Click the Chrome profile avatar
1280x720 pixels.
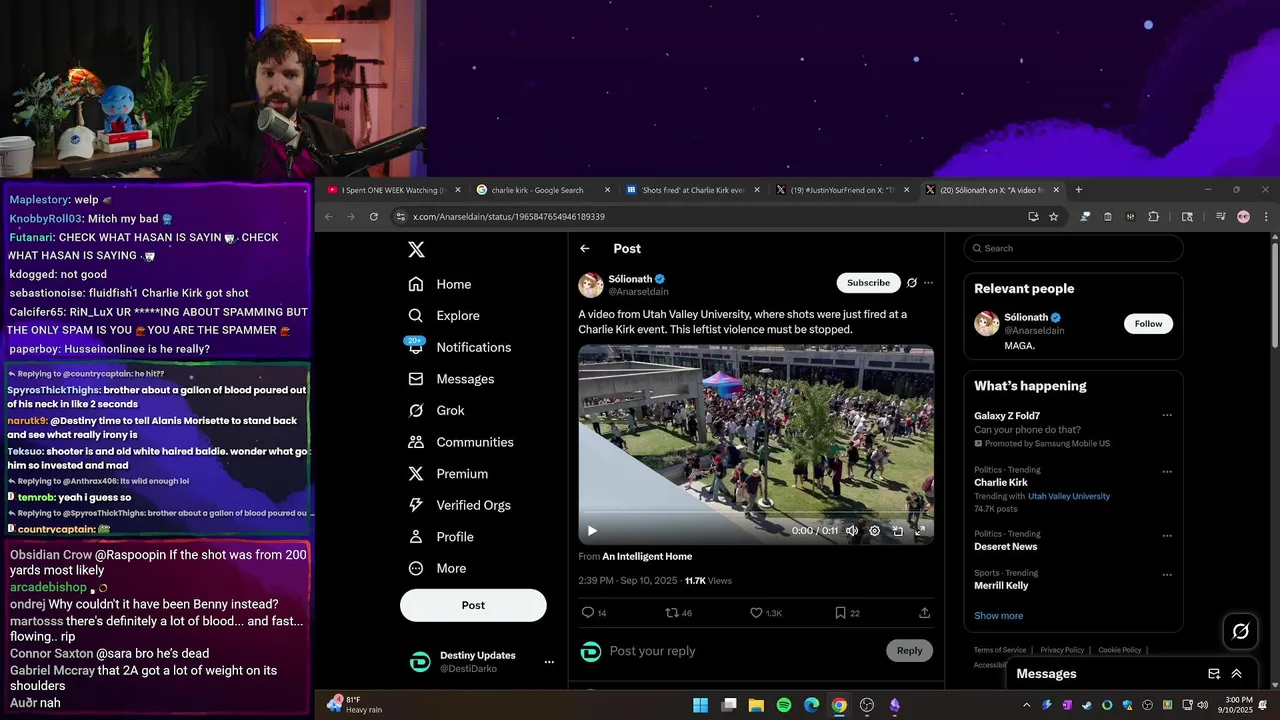1243,217
